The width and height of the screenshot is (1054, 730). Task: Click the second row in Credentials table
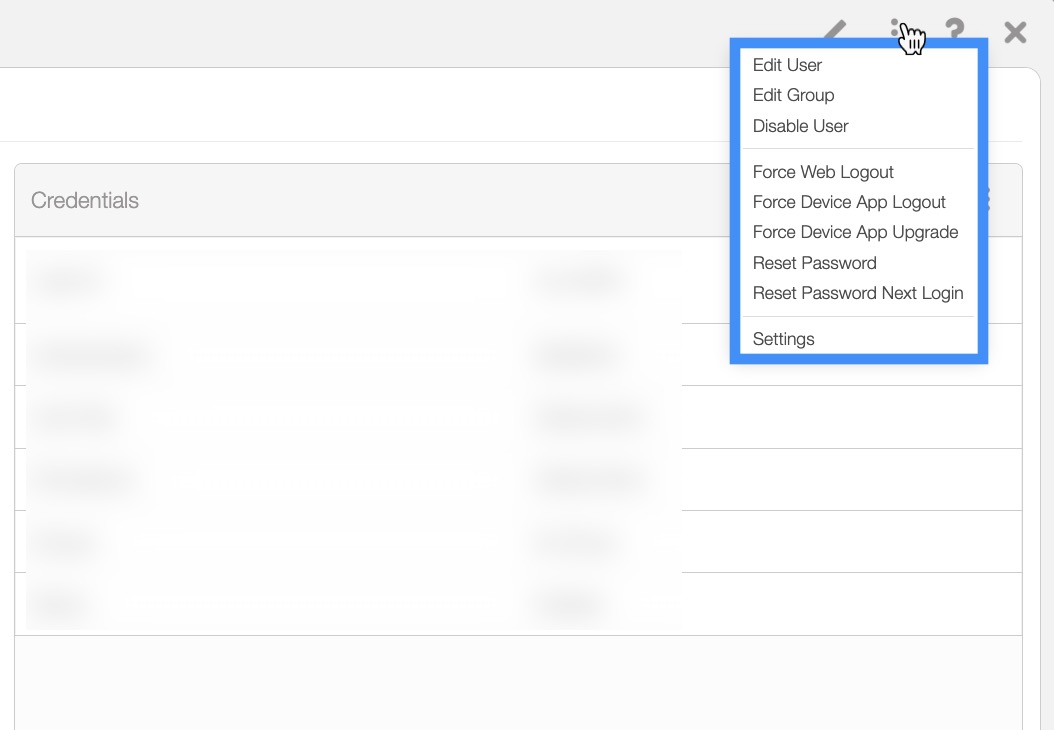(350, 355)
